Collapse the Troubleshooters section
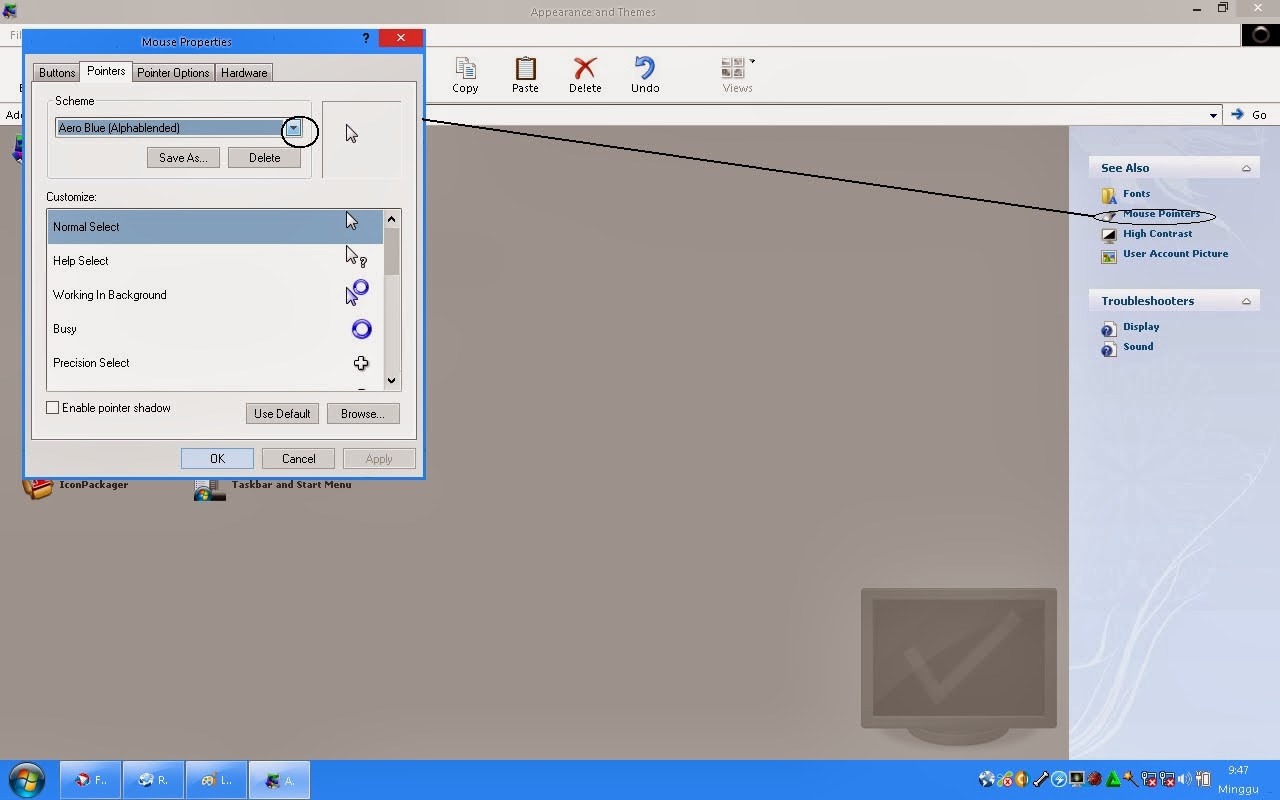This screenshot has width=1280, height=800. (x=1246, y=300)
